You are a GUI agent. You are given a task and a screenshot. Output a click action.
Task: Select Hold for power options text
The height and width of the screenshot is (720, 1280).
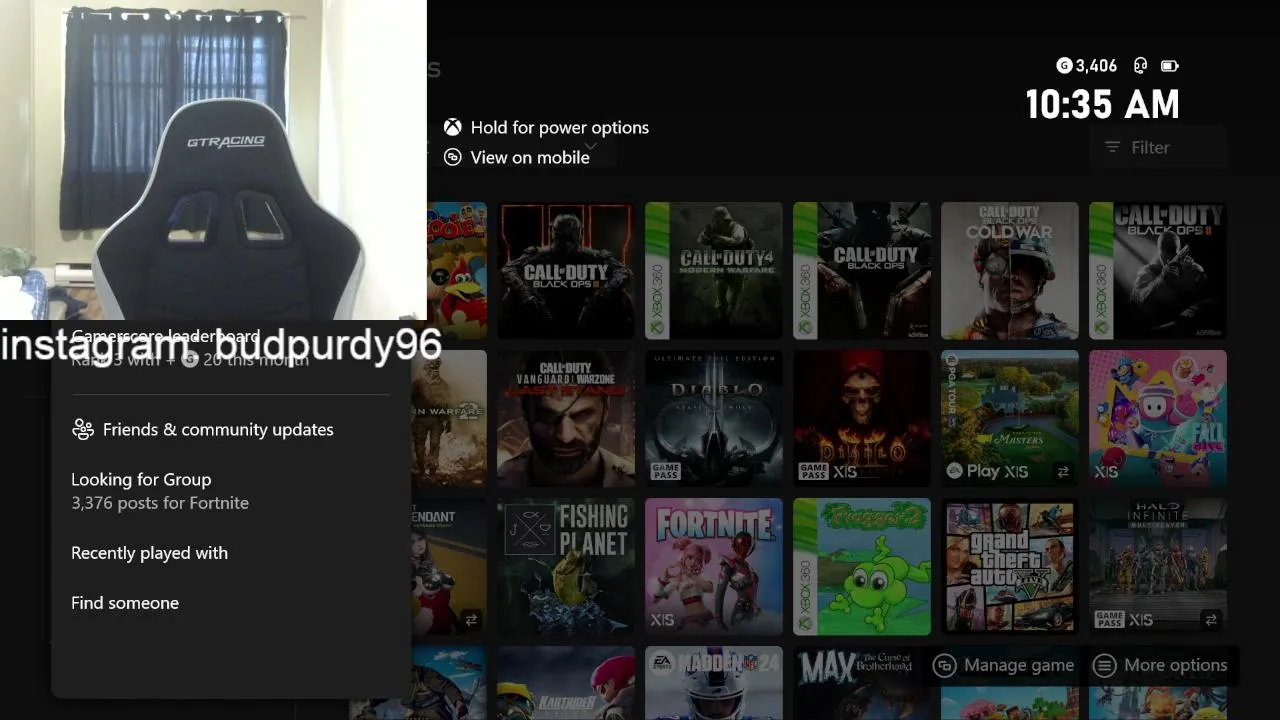pyautogui.click(x=560, y=127)
